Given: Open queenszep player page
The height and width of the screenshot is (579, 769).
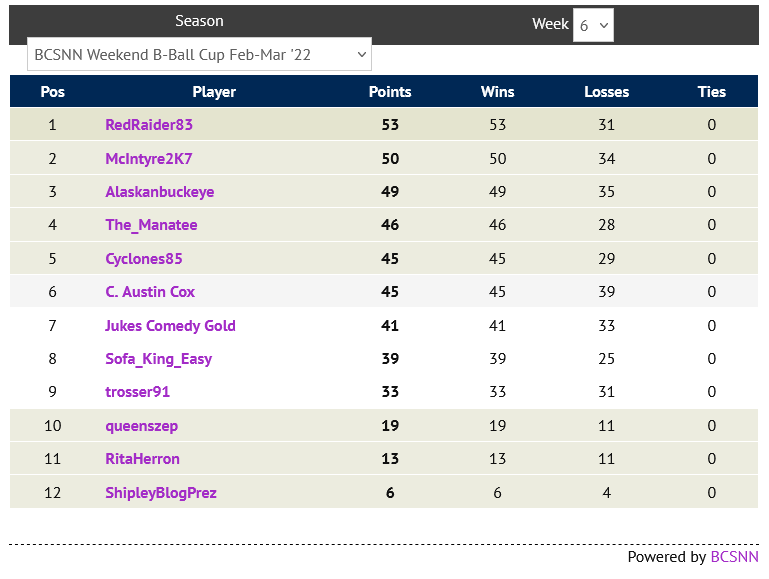Looking at the screenshot, I should click(141, 426).
